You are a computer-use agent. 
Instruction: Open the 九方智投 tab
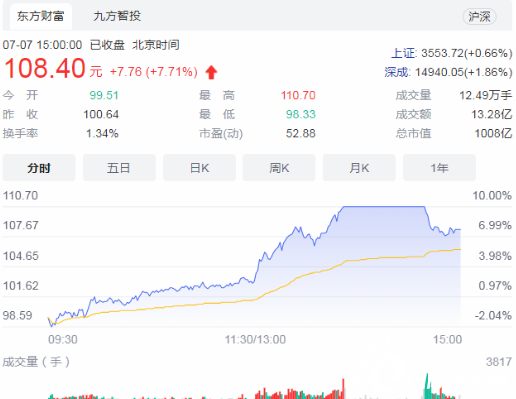point(117,16)
